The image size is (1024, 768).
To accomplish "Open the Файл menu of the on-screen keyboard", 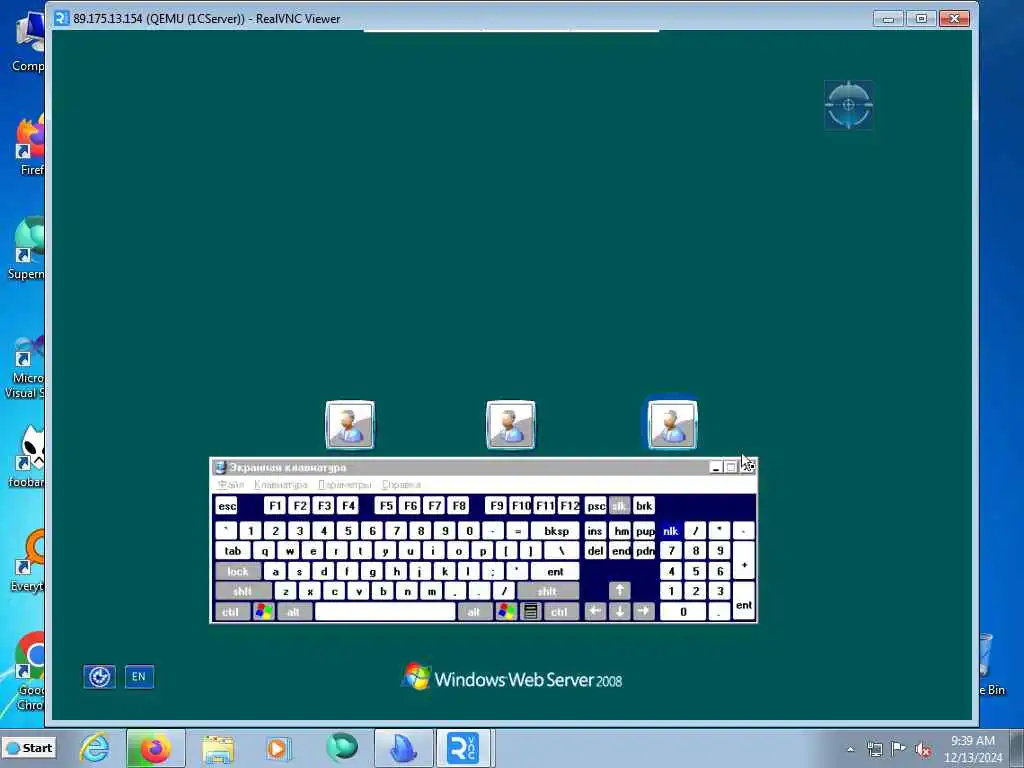I will [x=231, y=485].
